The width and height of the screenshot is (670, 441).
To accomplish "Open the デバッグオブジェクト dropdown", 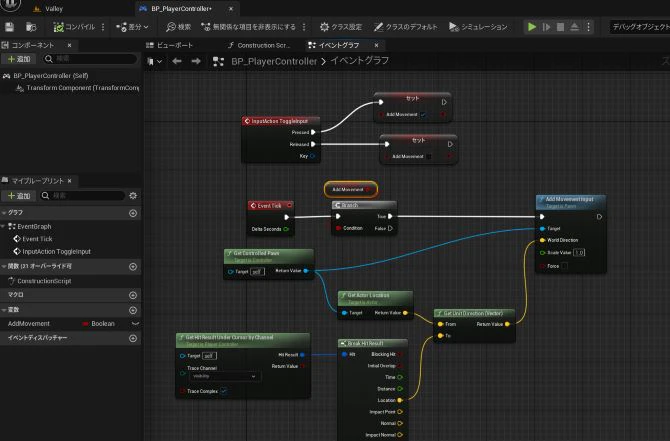I will tap(640, 27).
